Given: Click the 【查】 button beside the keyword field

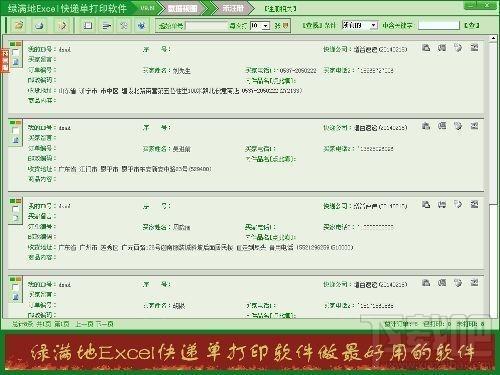Looking at the screenshot, I should 472,25.
